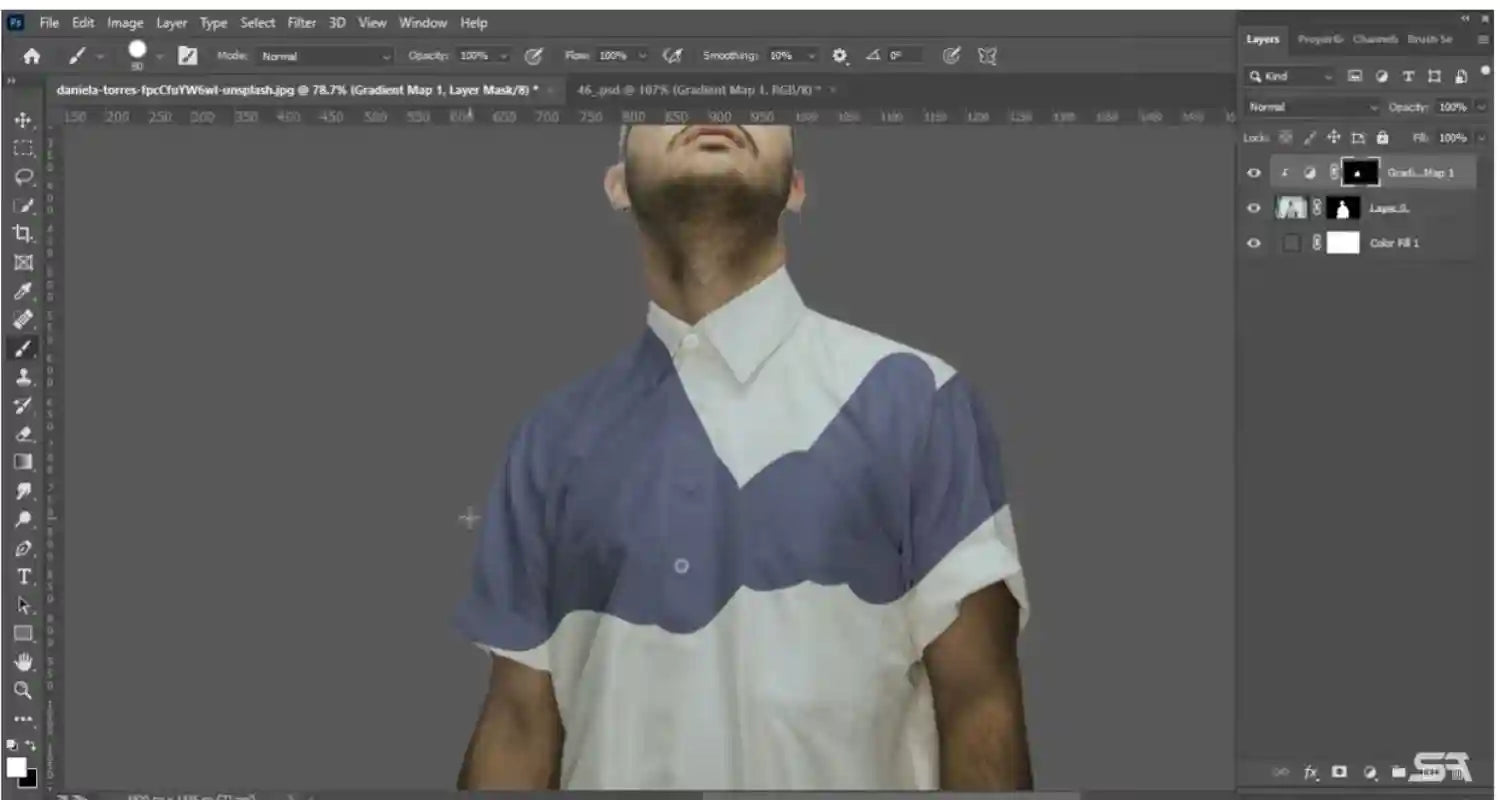Open the Filter menu
The height and width of the screenshot is (800, 1500).
(301, 22)
